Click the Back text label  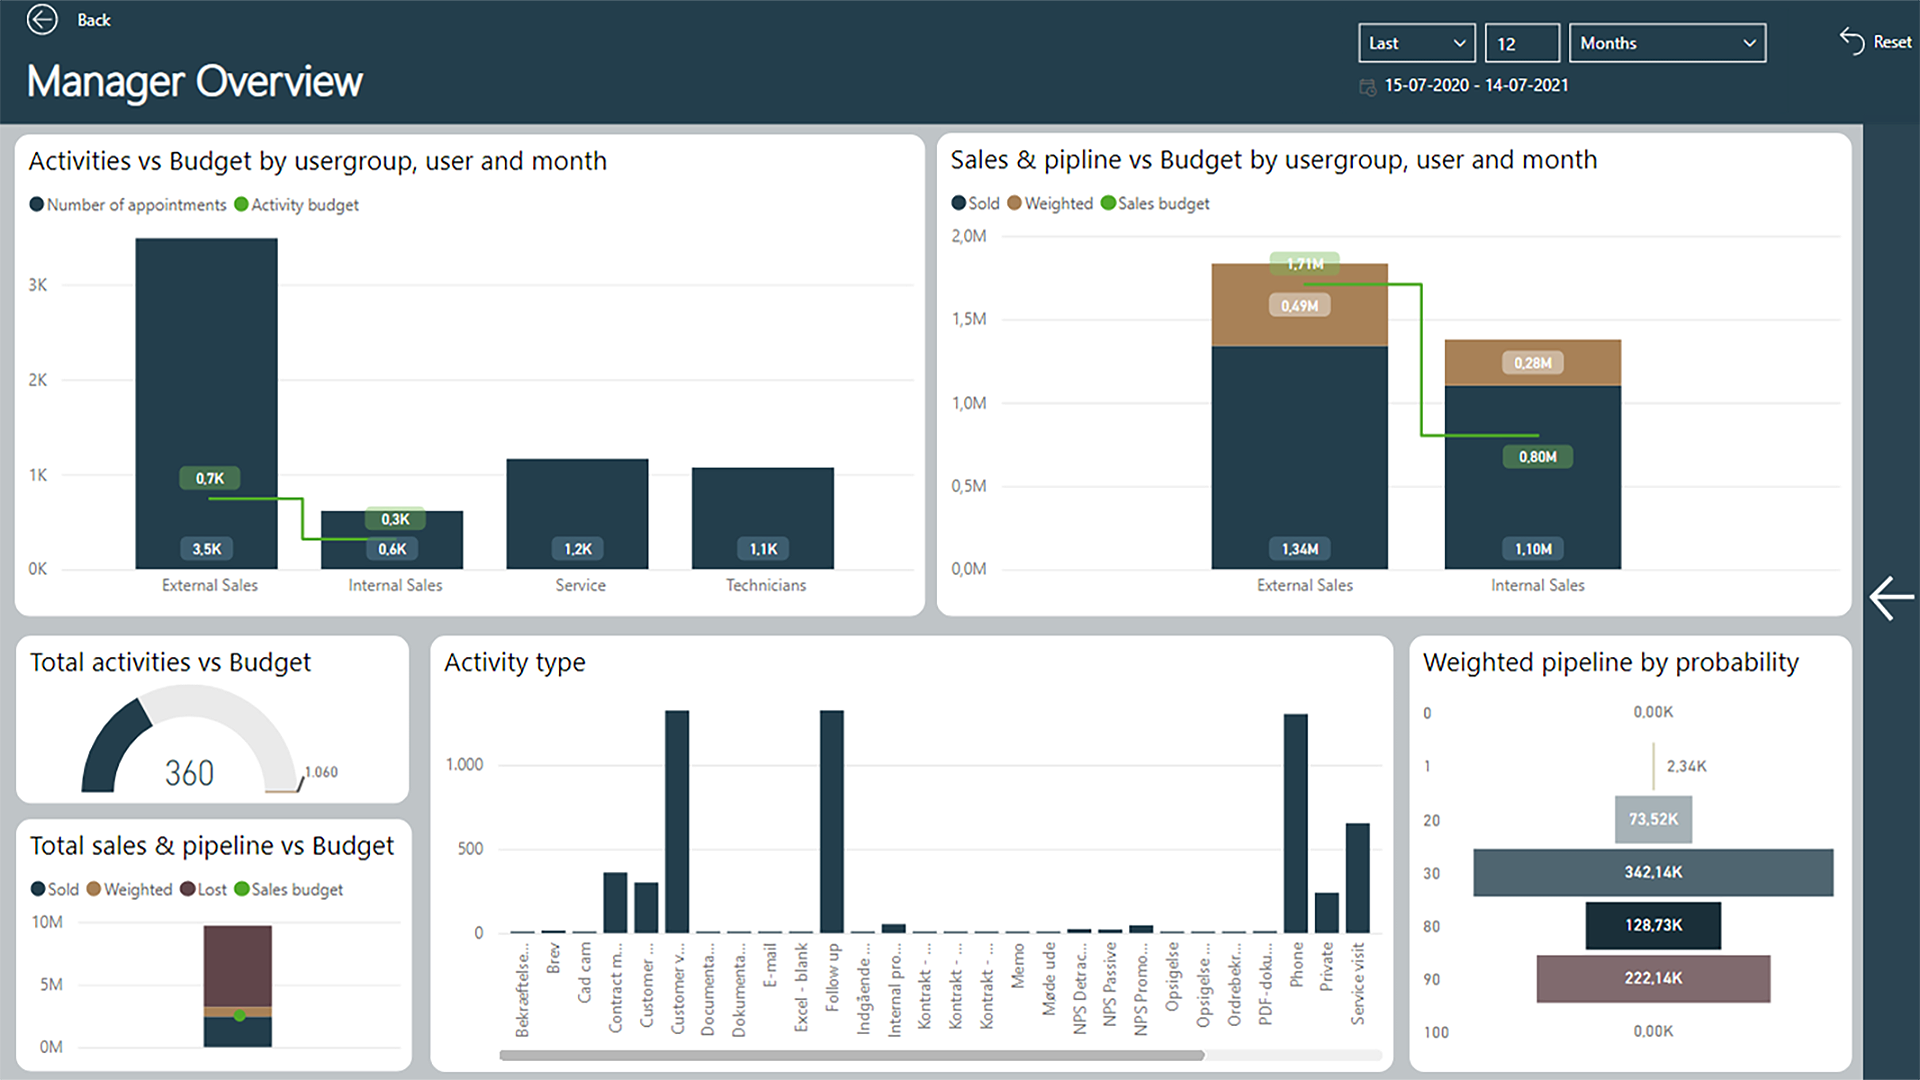click(x=94, y=20)
